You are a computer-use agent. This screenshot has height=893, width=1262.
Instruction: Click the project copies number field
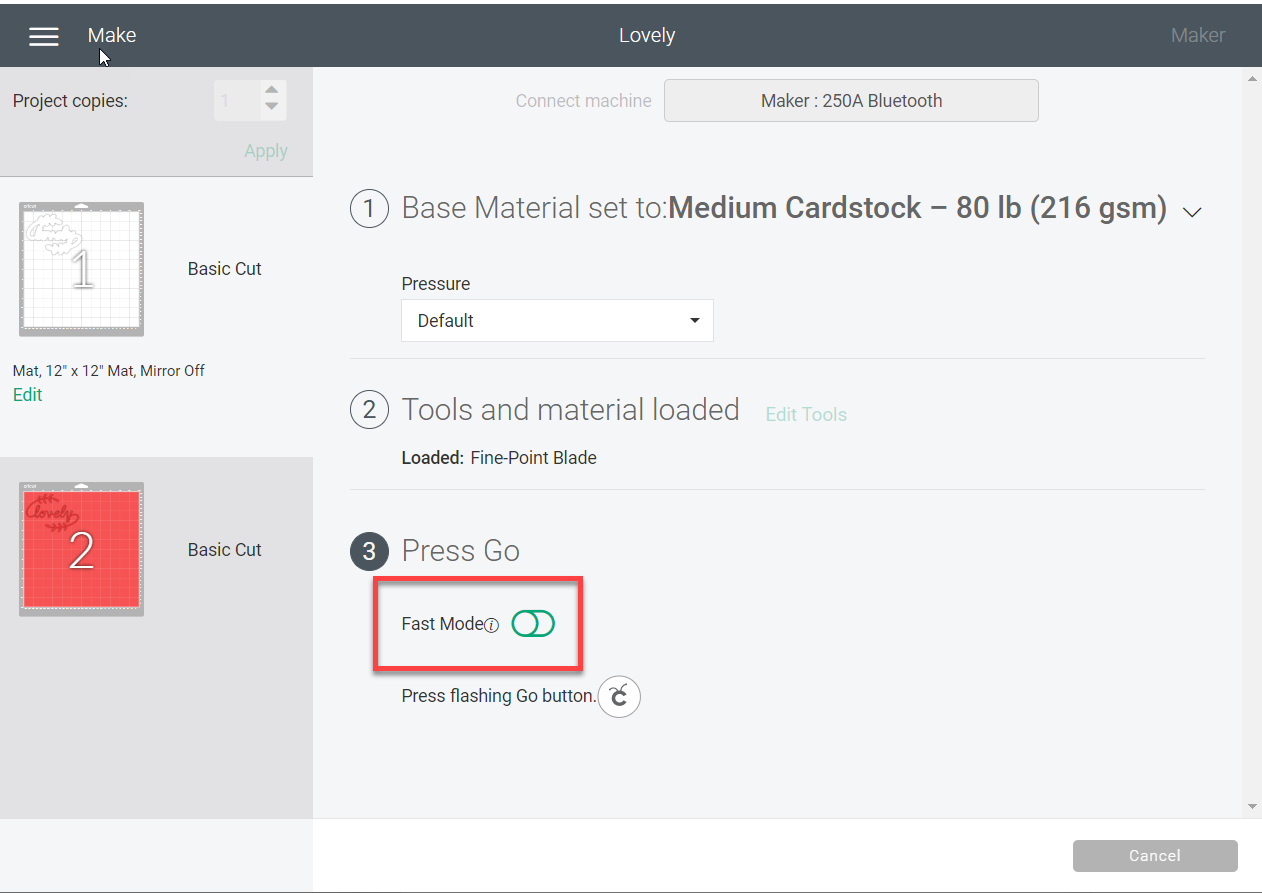click(x=237, y=100)
